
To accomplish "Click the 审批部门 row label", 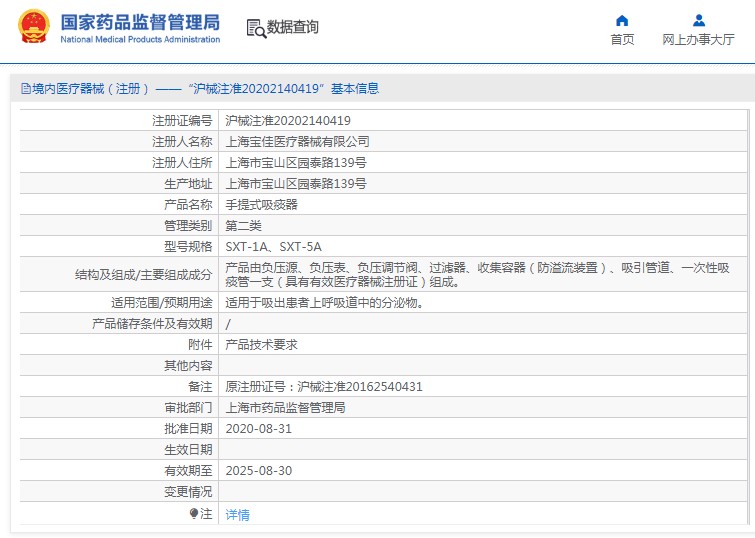I will [x=188, y=408].
